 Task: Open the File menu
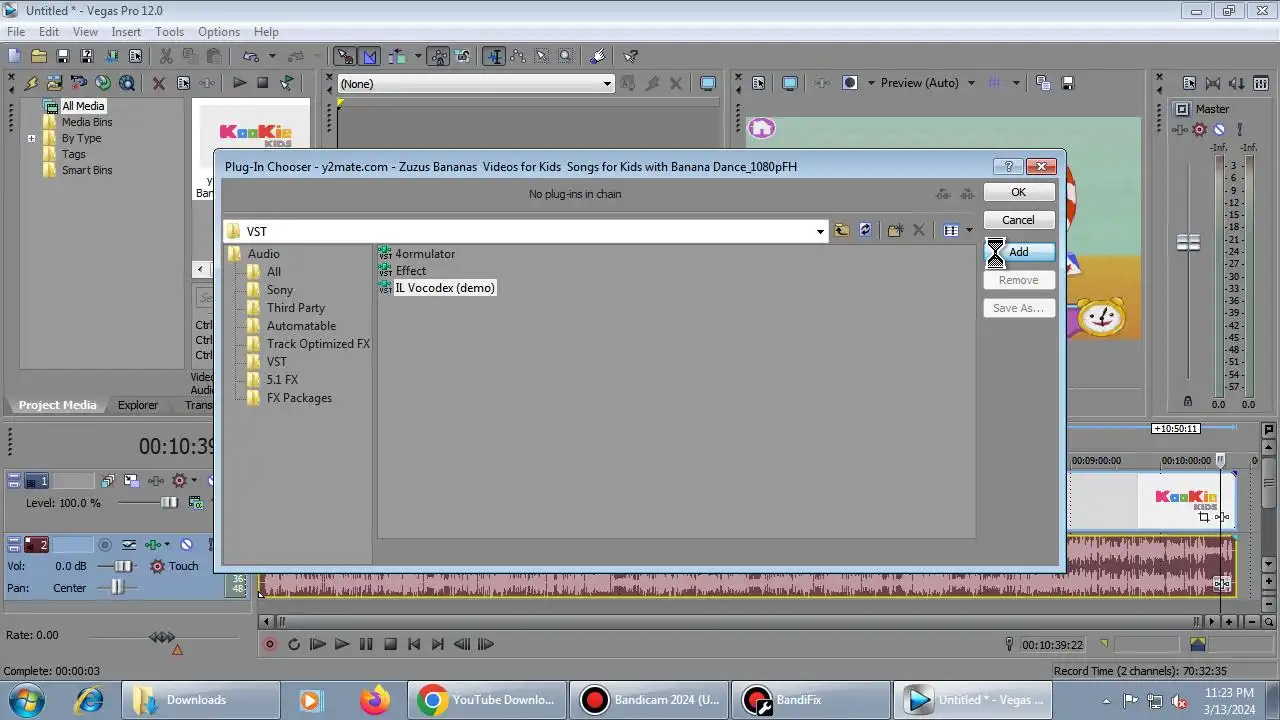[x=16, y=32]
